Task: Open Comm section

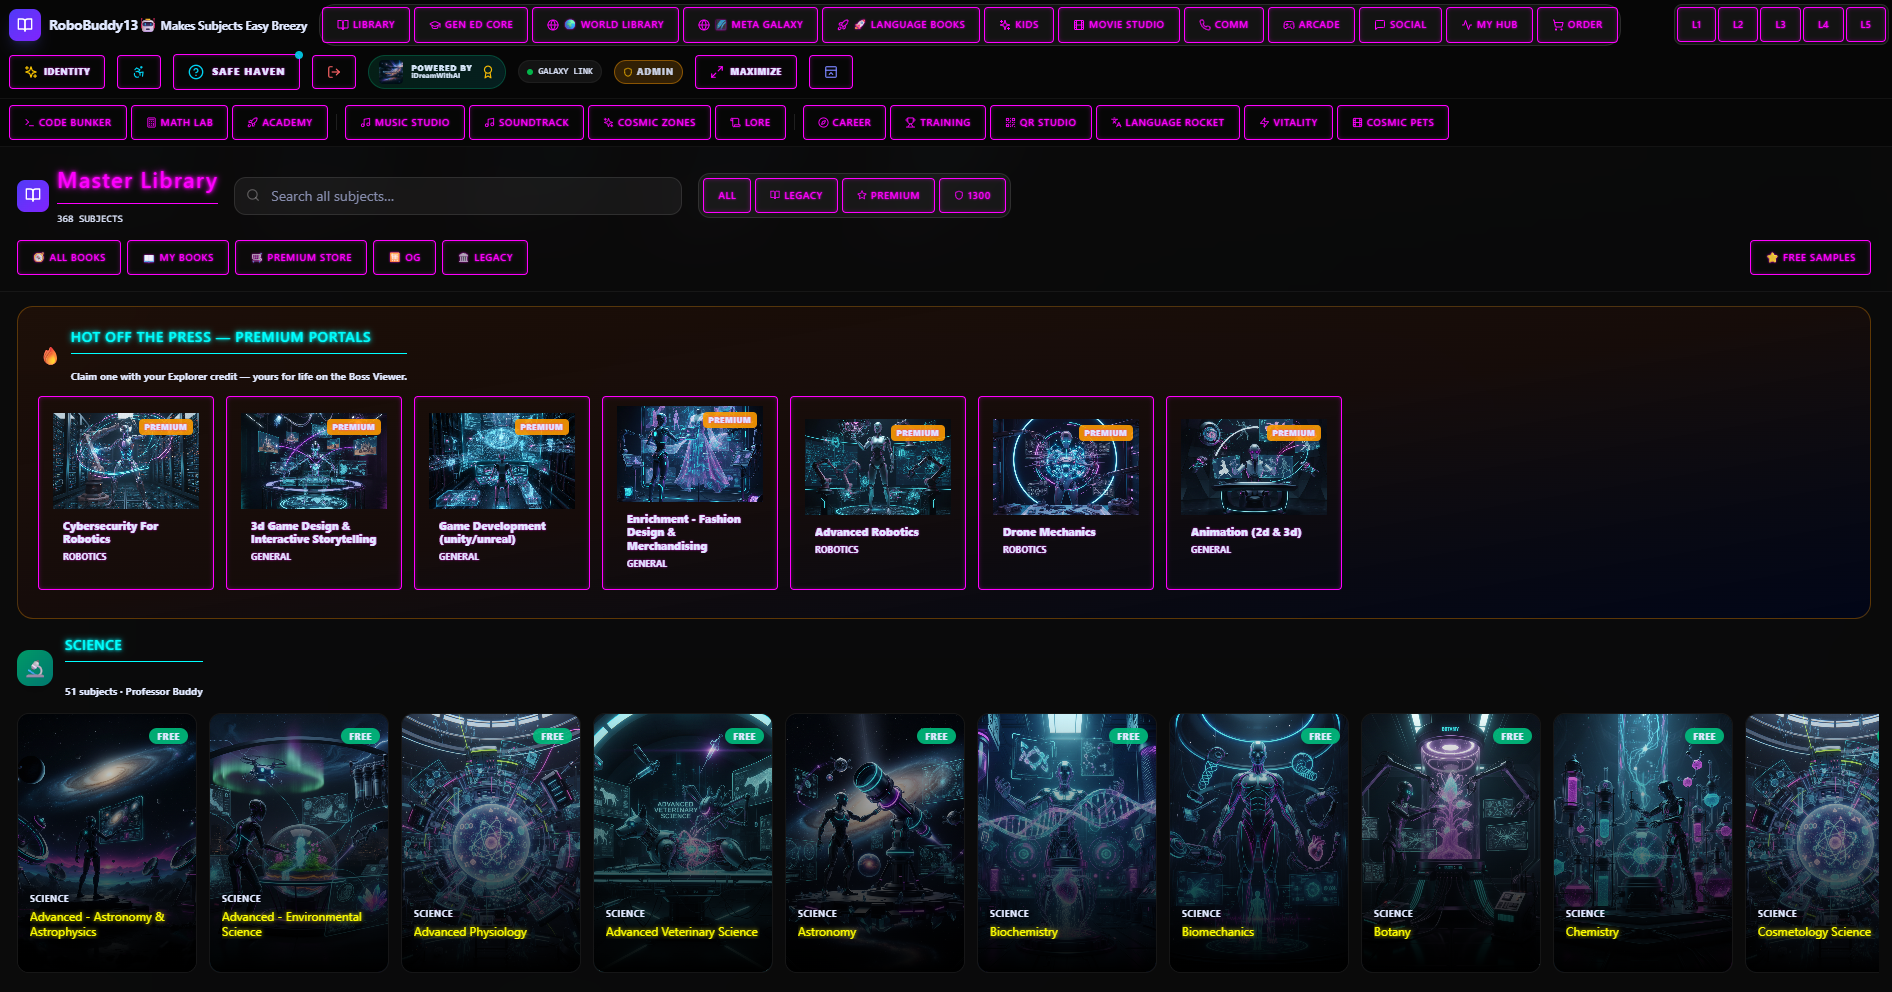Action: 1224,25
